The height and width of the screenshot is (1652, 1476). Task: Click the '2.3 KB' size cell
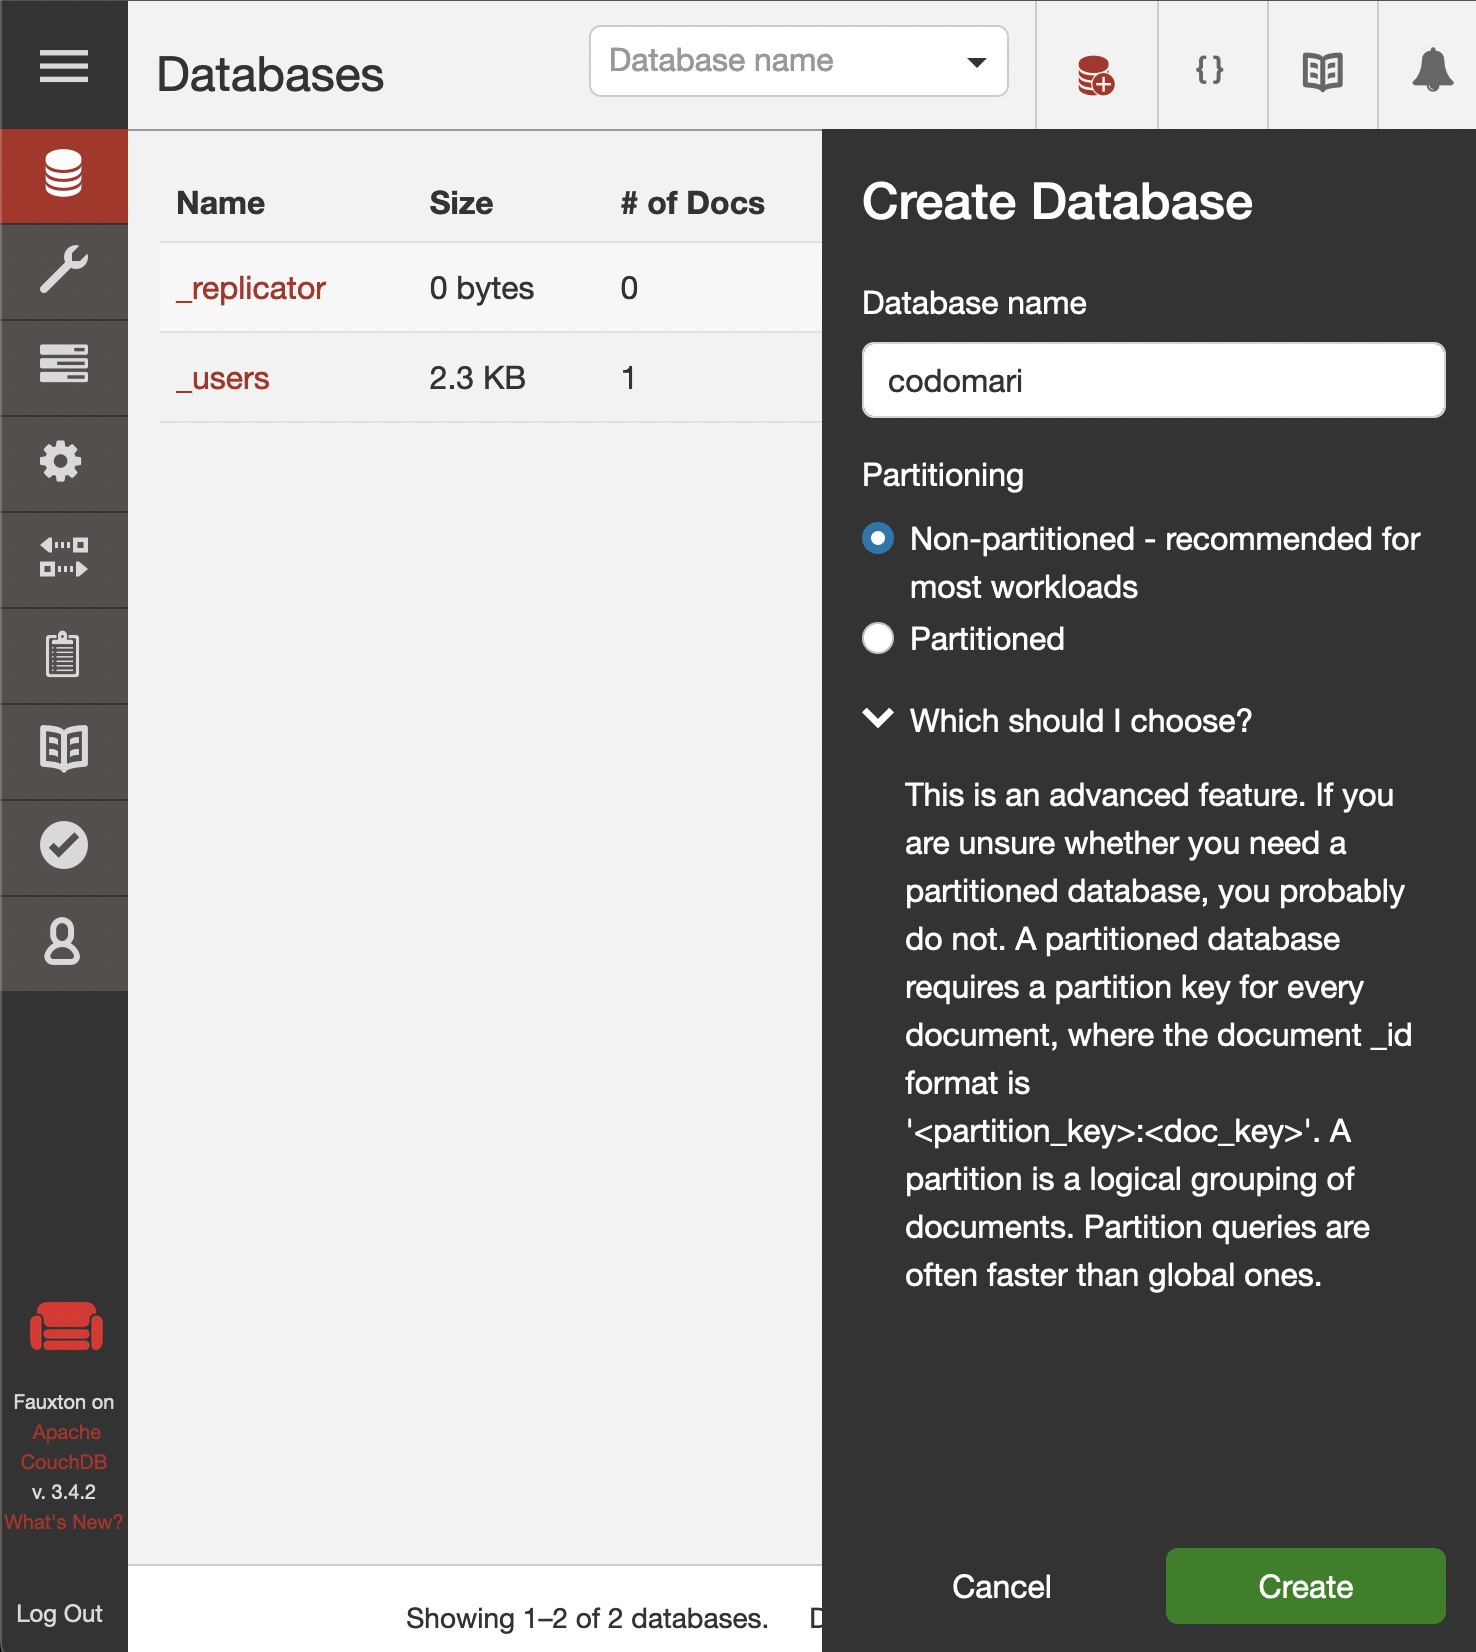(477, 378)
